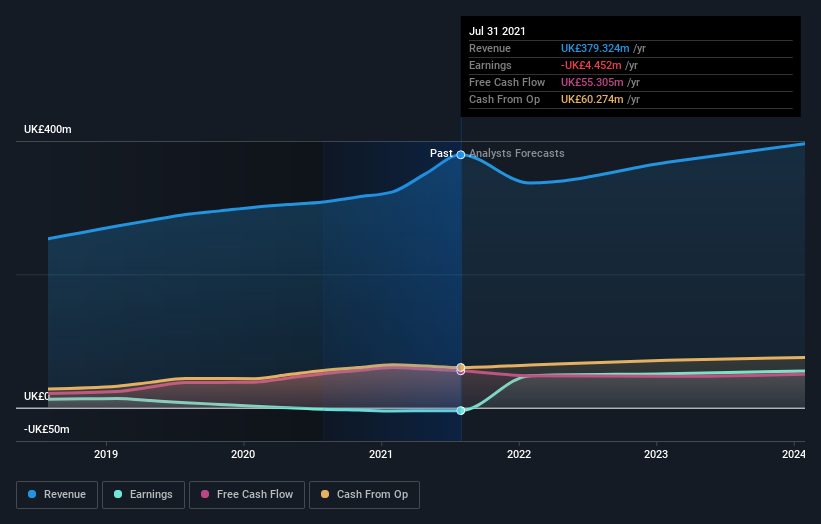Viewport: 821px width, 524px height.
Task: Click the 2022 axis label
Action: point(519,454)
